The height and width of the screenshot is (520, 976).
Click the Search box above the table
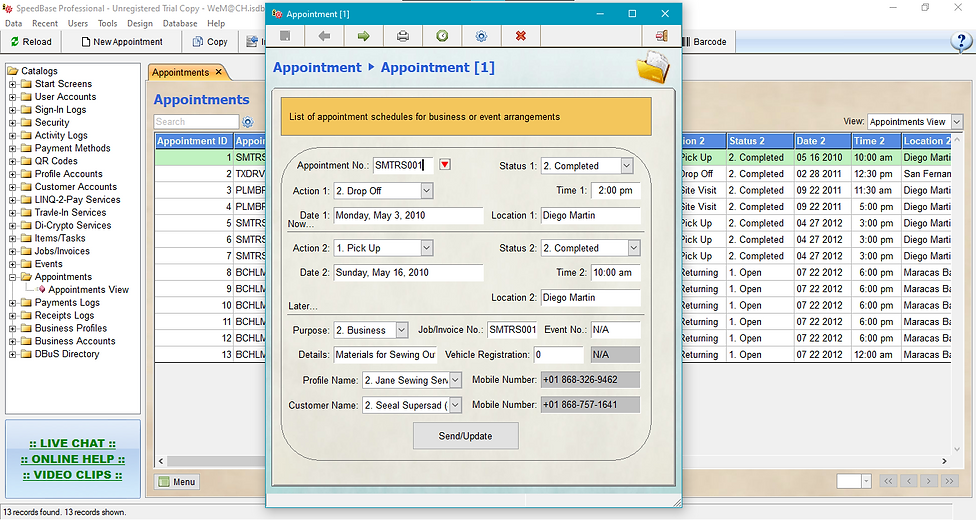pos(196,121)
